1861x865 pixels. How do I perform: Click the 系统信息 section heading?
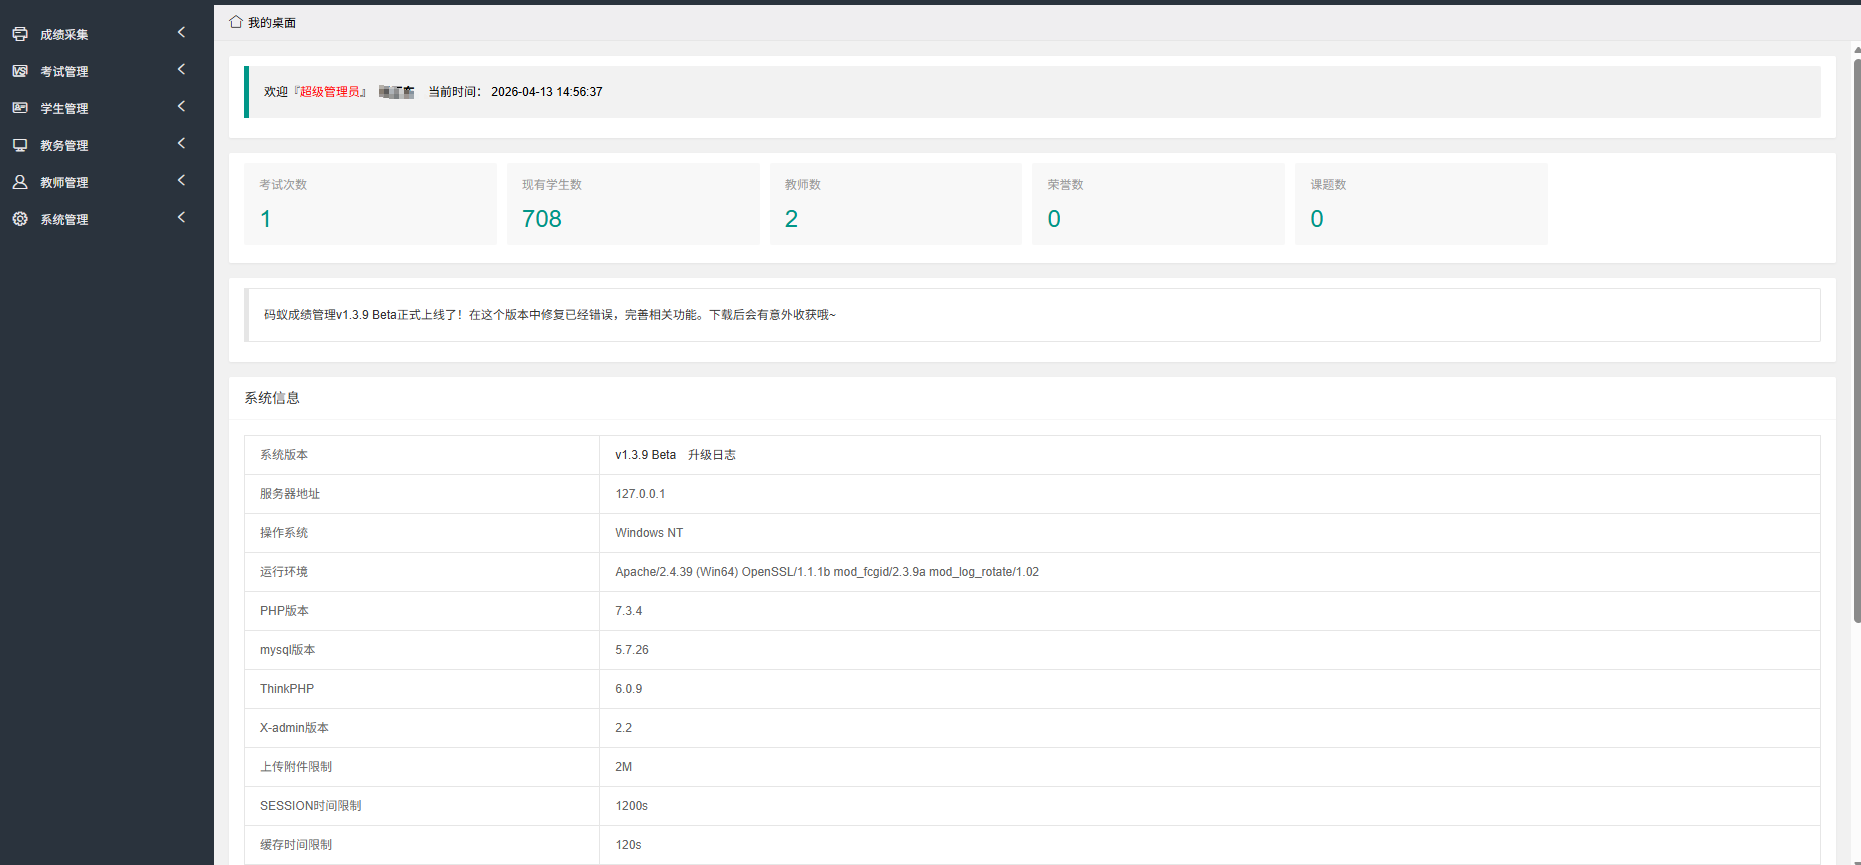[x=272, y=398]
